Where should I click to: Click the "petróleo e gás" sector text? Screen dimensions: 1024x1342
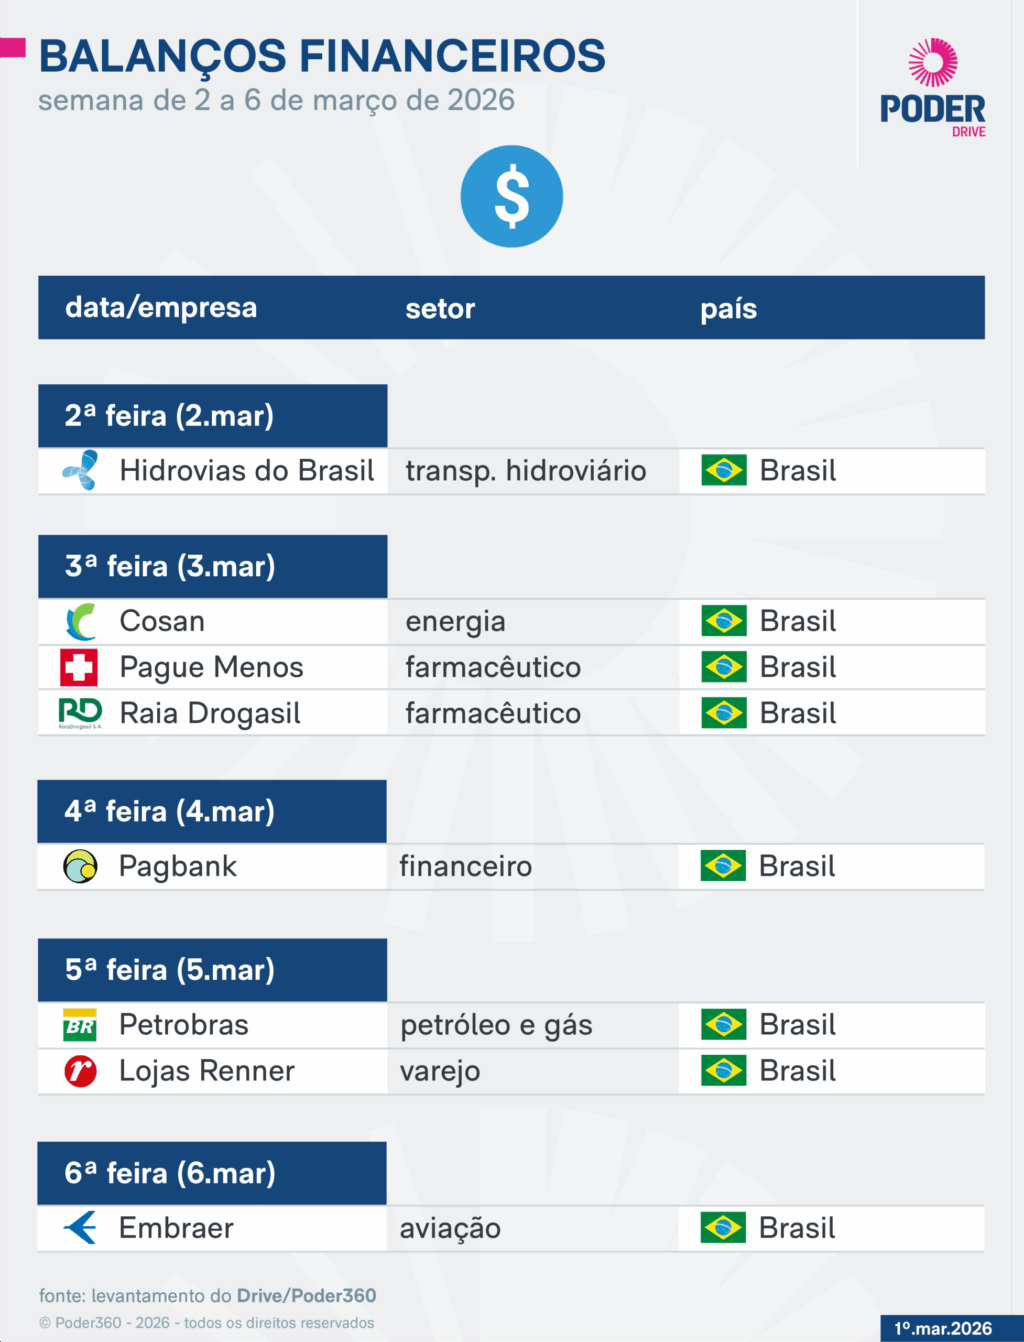coord(496,1025)
